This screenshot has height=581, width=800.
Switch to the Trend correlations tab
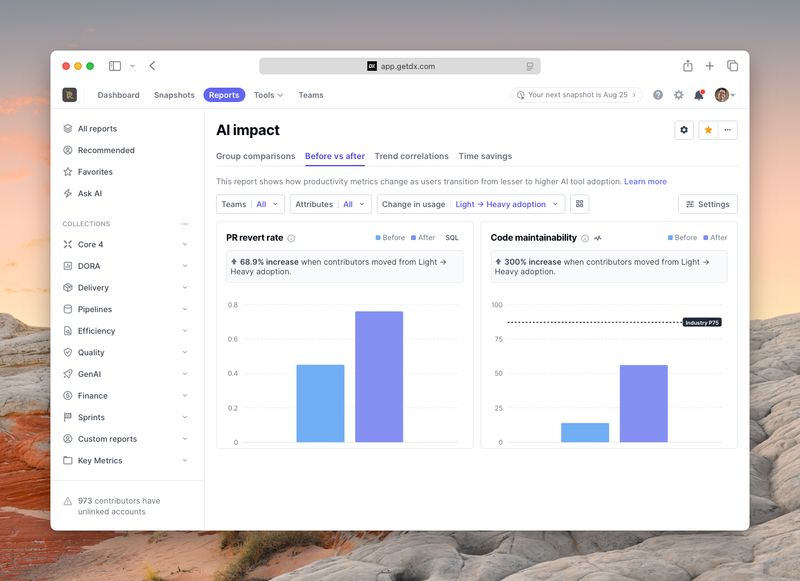[x=411, y=156]
